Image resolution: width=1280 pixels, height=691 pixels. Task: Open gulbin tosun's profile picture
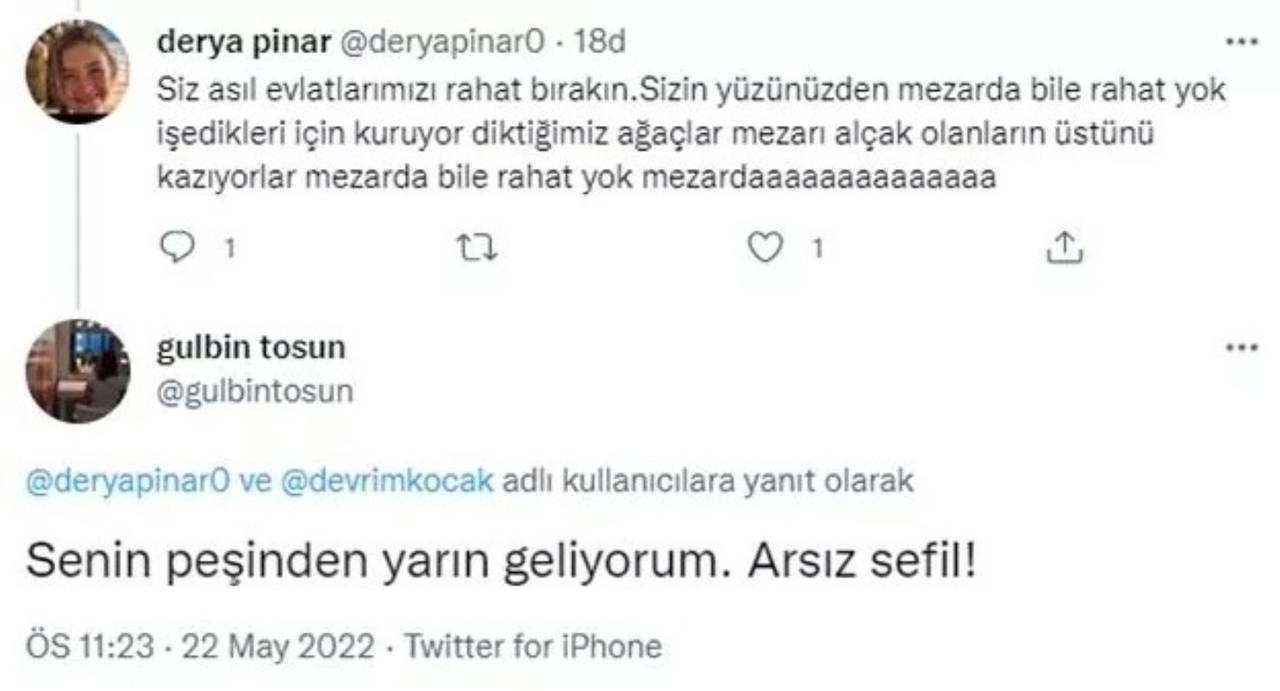tap(77, 371)
